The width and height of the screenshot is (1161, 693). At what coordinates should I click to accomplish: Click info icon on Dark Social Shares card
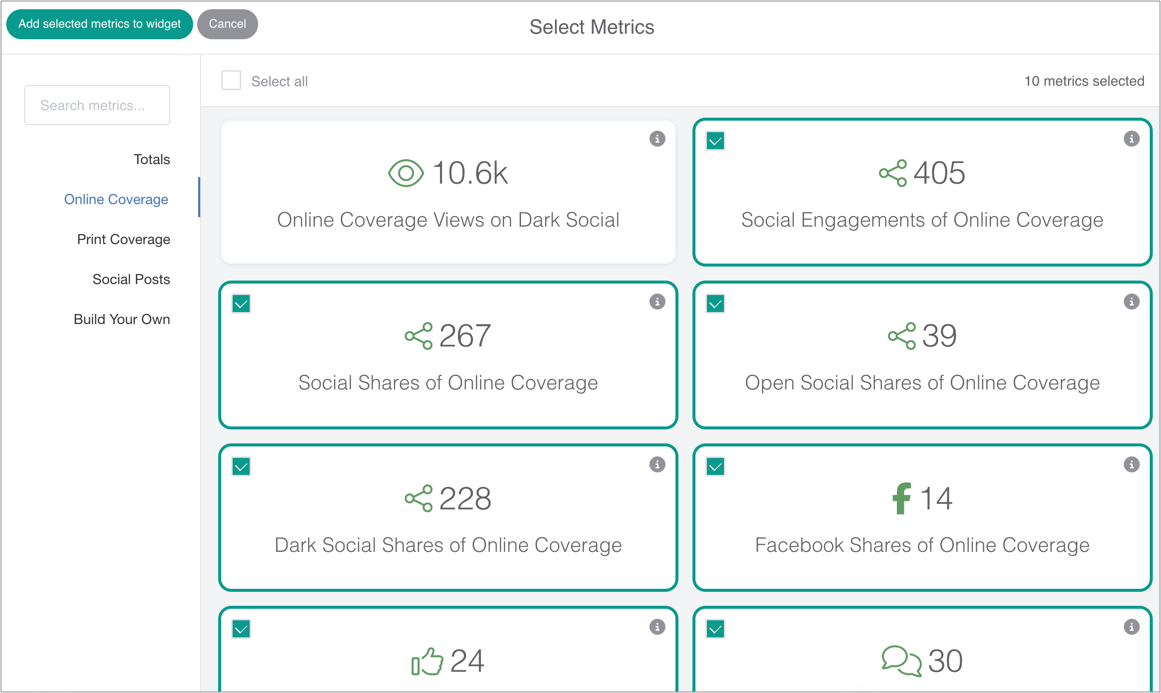point(657,465)
